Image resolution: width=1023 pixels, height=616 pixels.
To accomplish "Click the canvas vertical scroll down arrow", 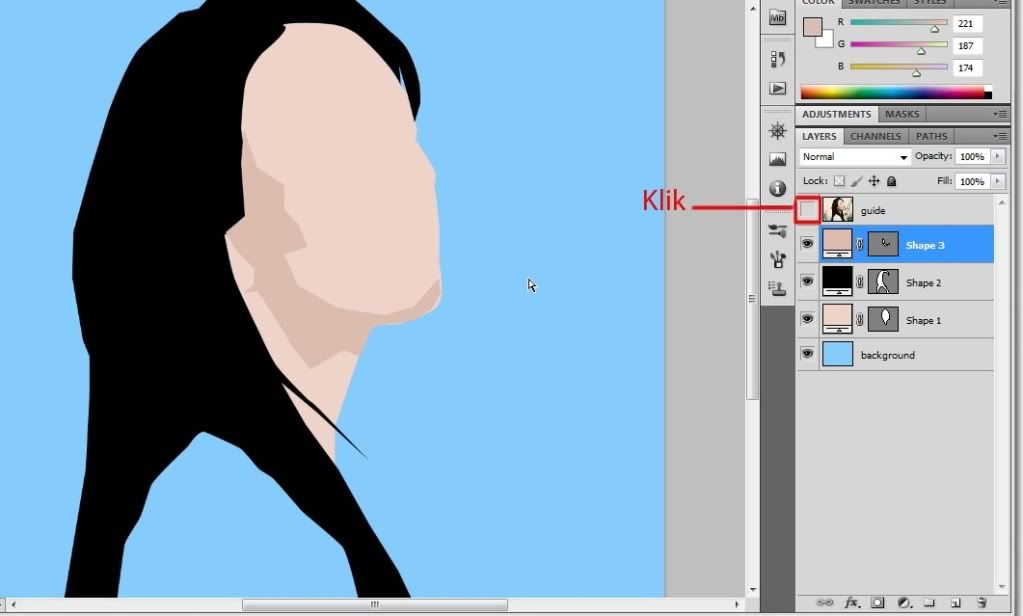I will (752, 589).
